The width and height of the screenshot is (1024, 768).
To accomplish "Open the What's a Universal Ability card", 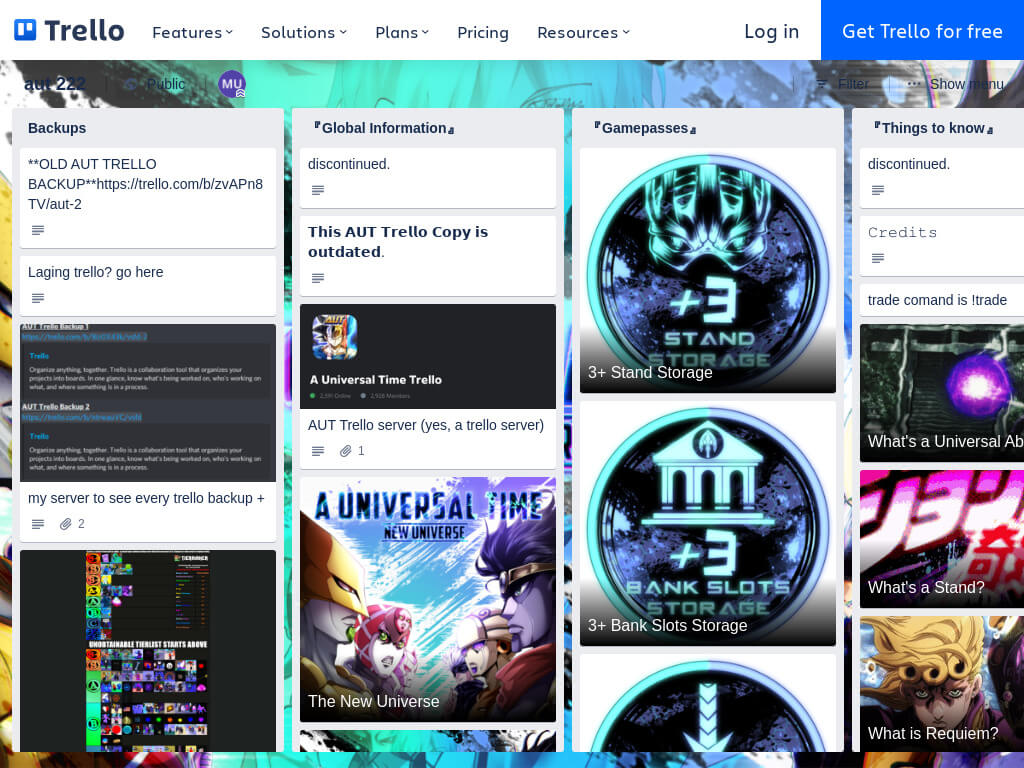I will tap(942, 393).
